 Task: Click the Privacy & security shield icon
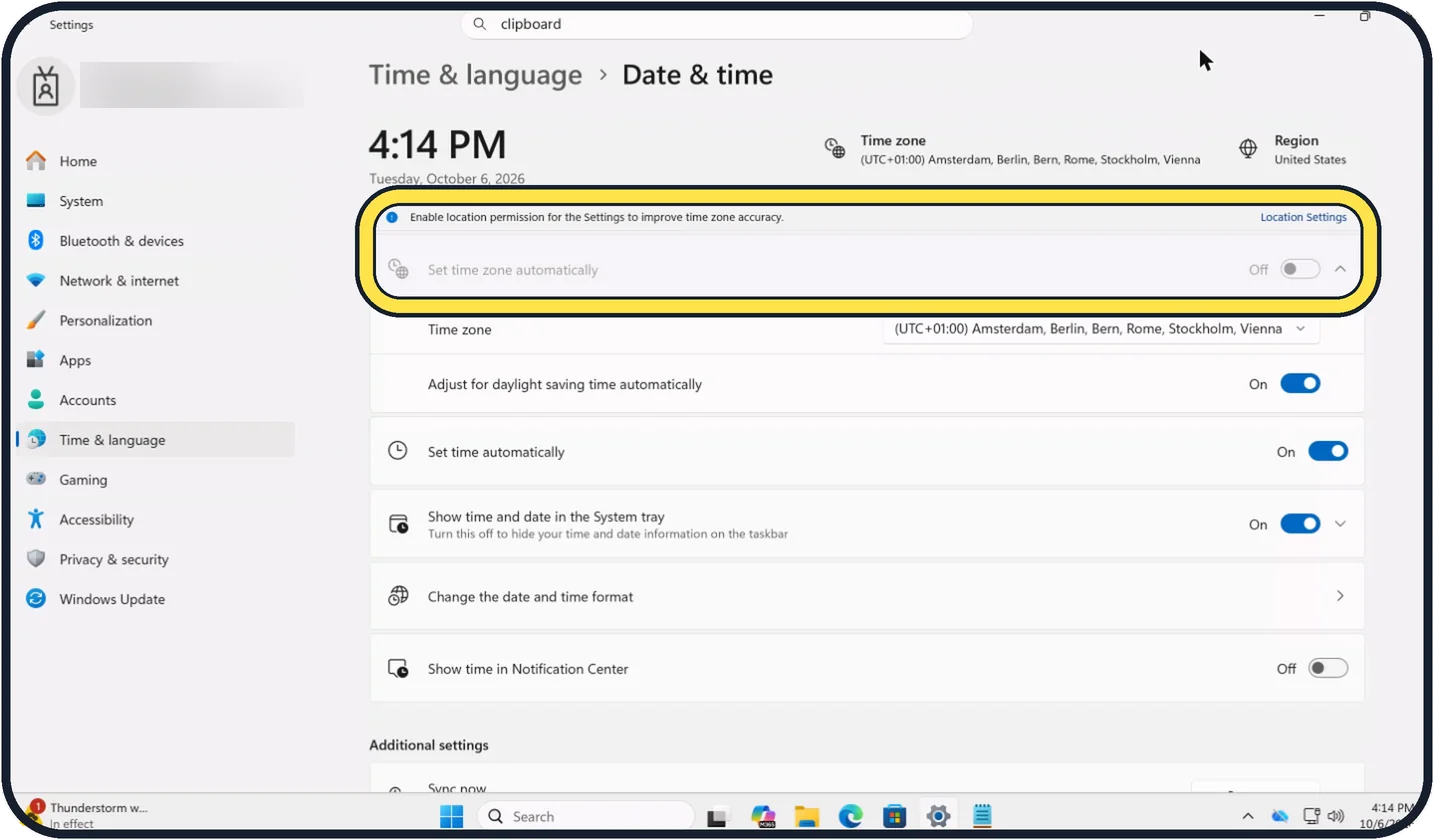pyautogui.click(x=36, y=559)
